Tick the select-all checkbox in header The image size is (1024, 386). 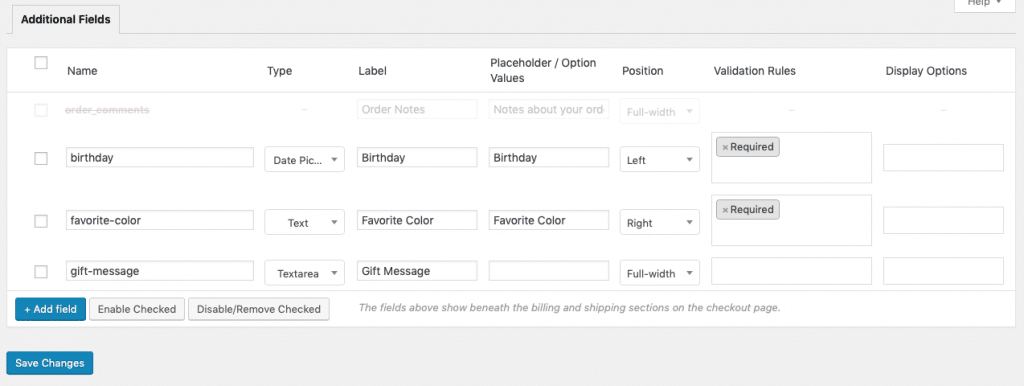click(41, 63)
